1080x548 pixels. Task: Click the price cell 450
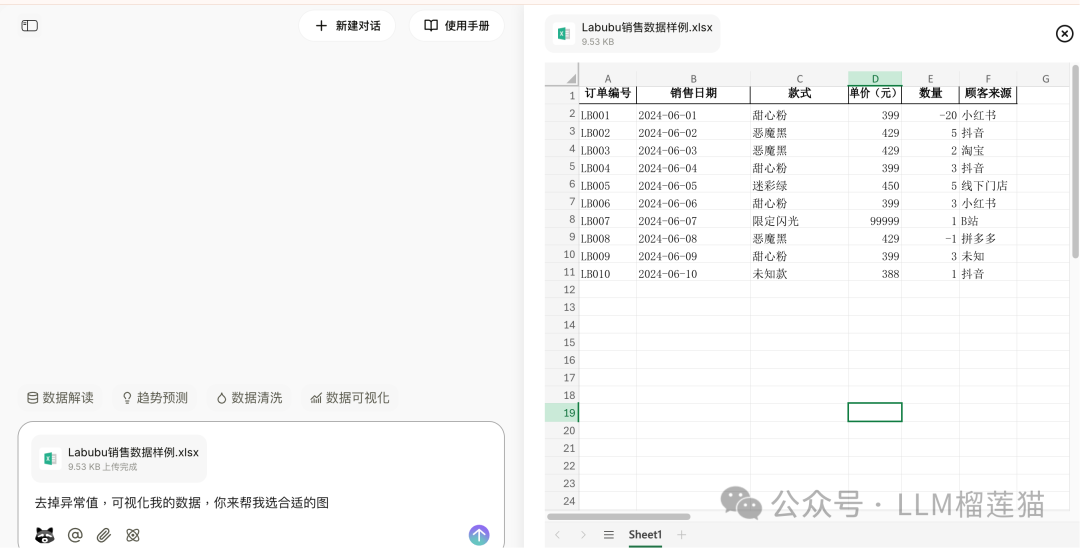tap(875, 186)
